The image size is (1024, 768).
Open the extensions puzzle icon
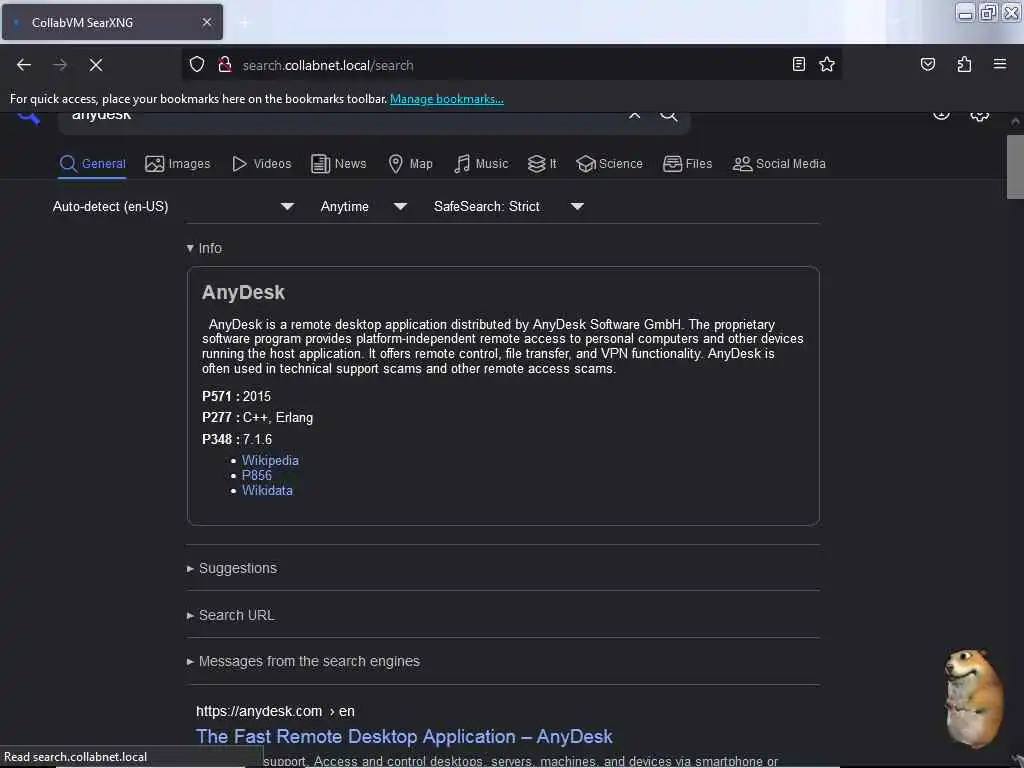[x=964, y=65]
